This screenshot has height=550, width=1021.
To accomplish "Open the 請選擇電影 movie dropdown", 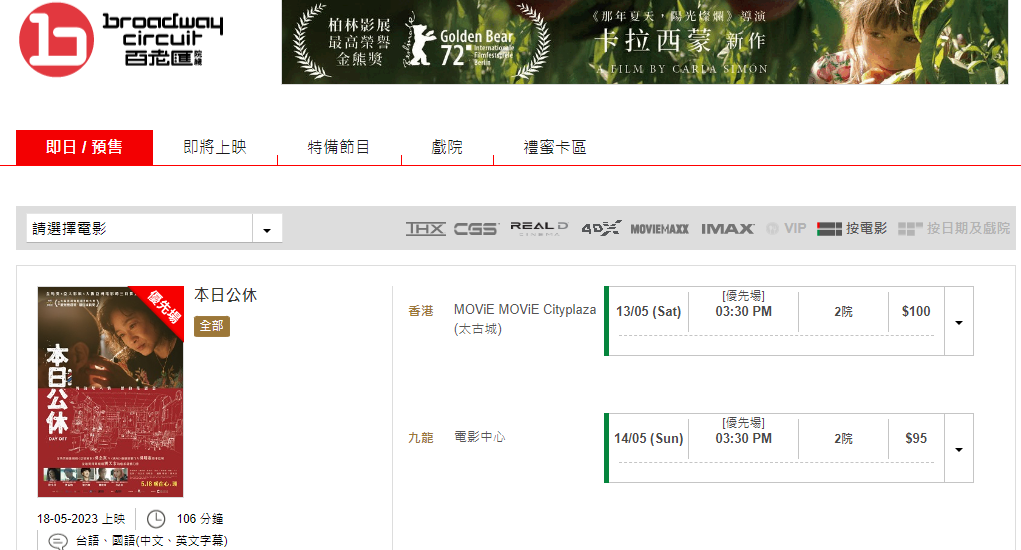I will pyautogui.click(x=154, y=228).
